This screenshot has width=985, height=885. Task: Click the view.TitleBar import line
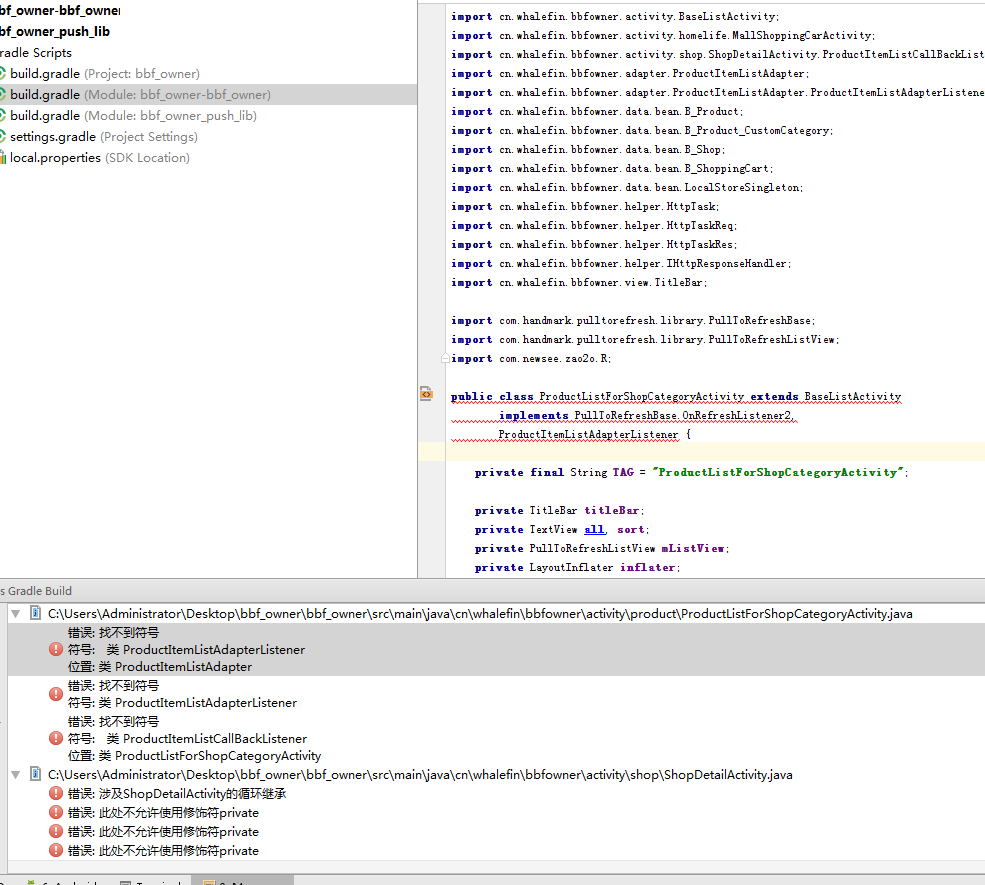click(579, 283)
